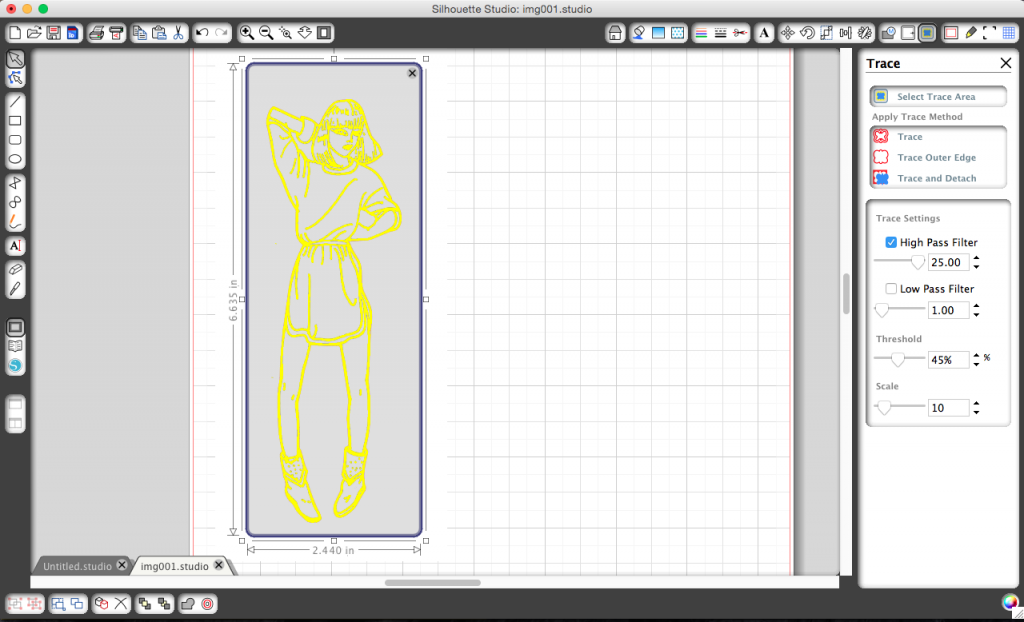Redo the undone action
1024x622 pixels.
point(221,33)
